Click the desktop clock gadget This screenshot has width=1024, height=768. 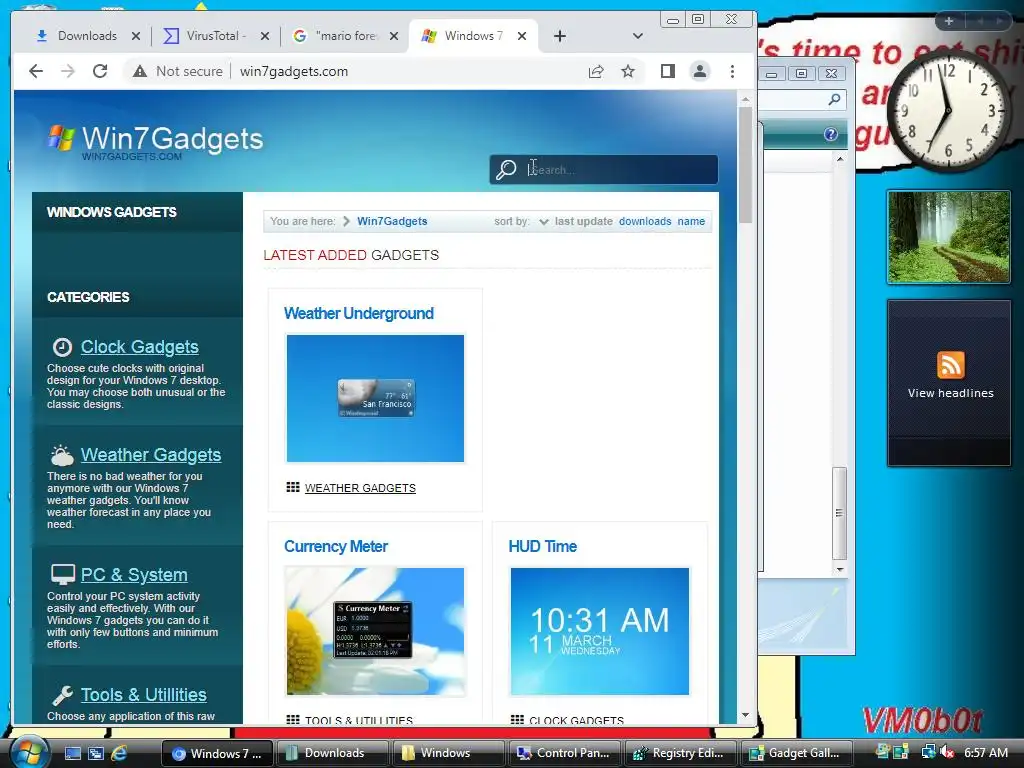948,111
